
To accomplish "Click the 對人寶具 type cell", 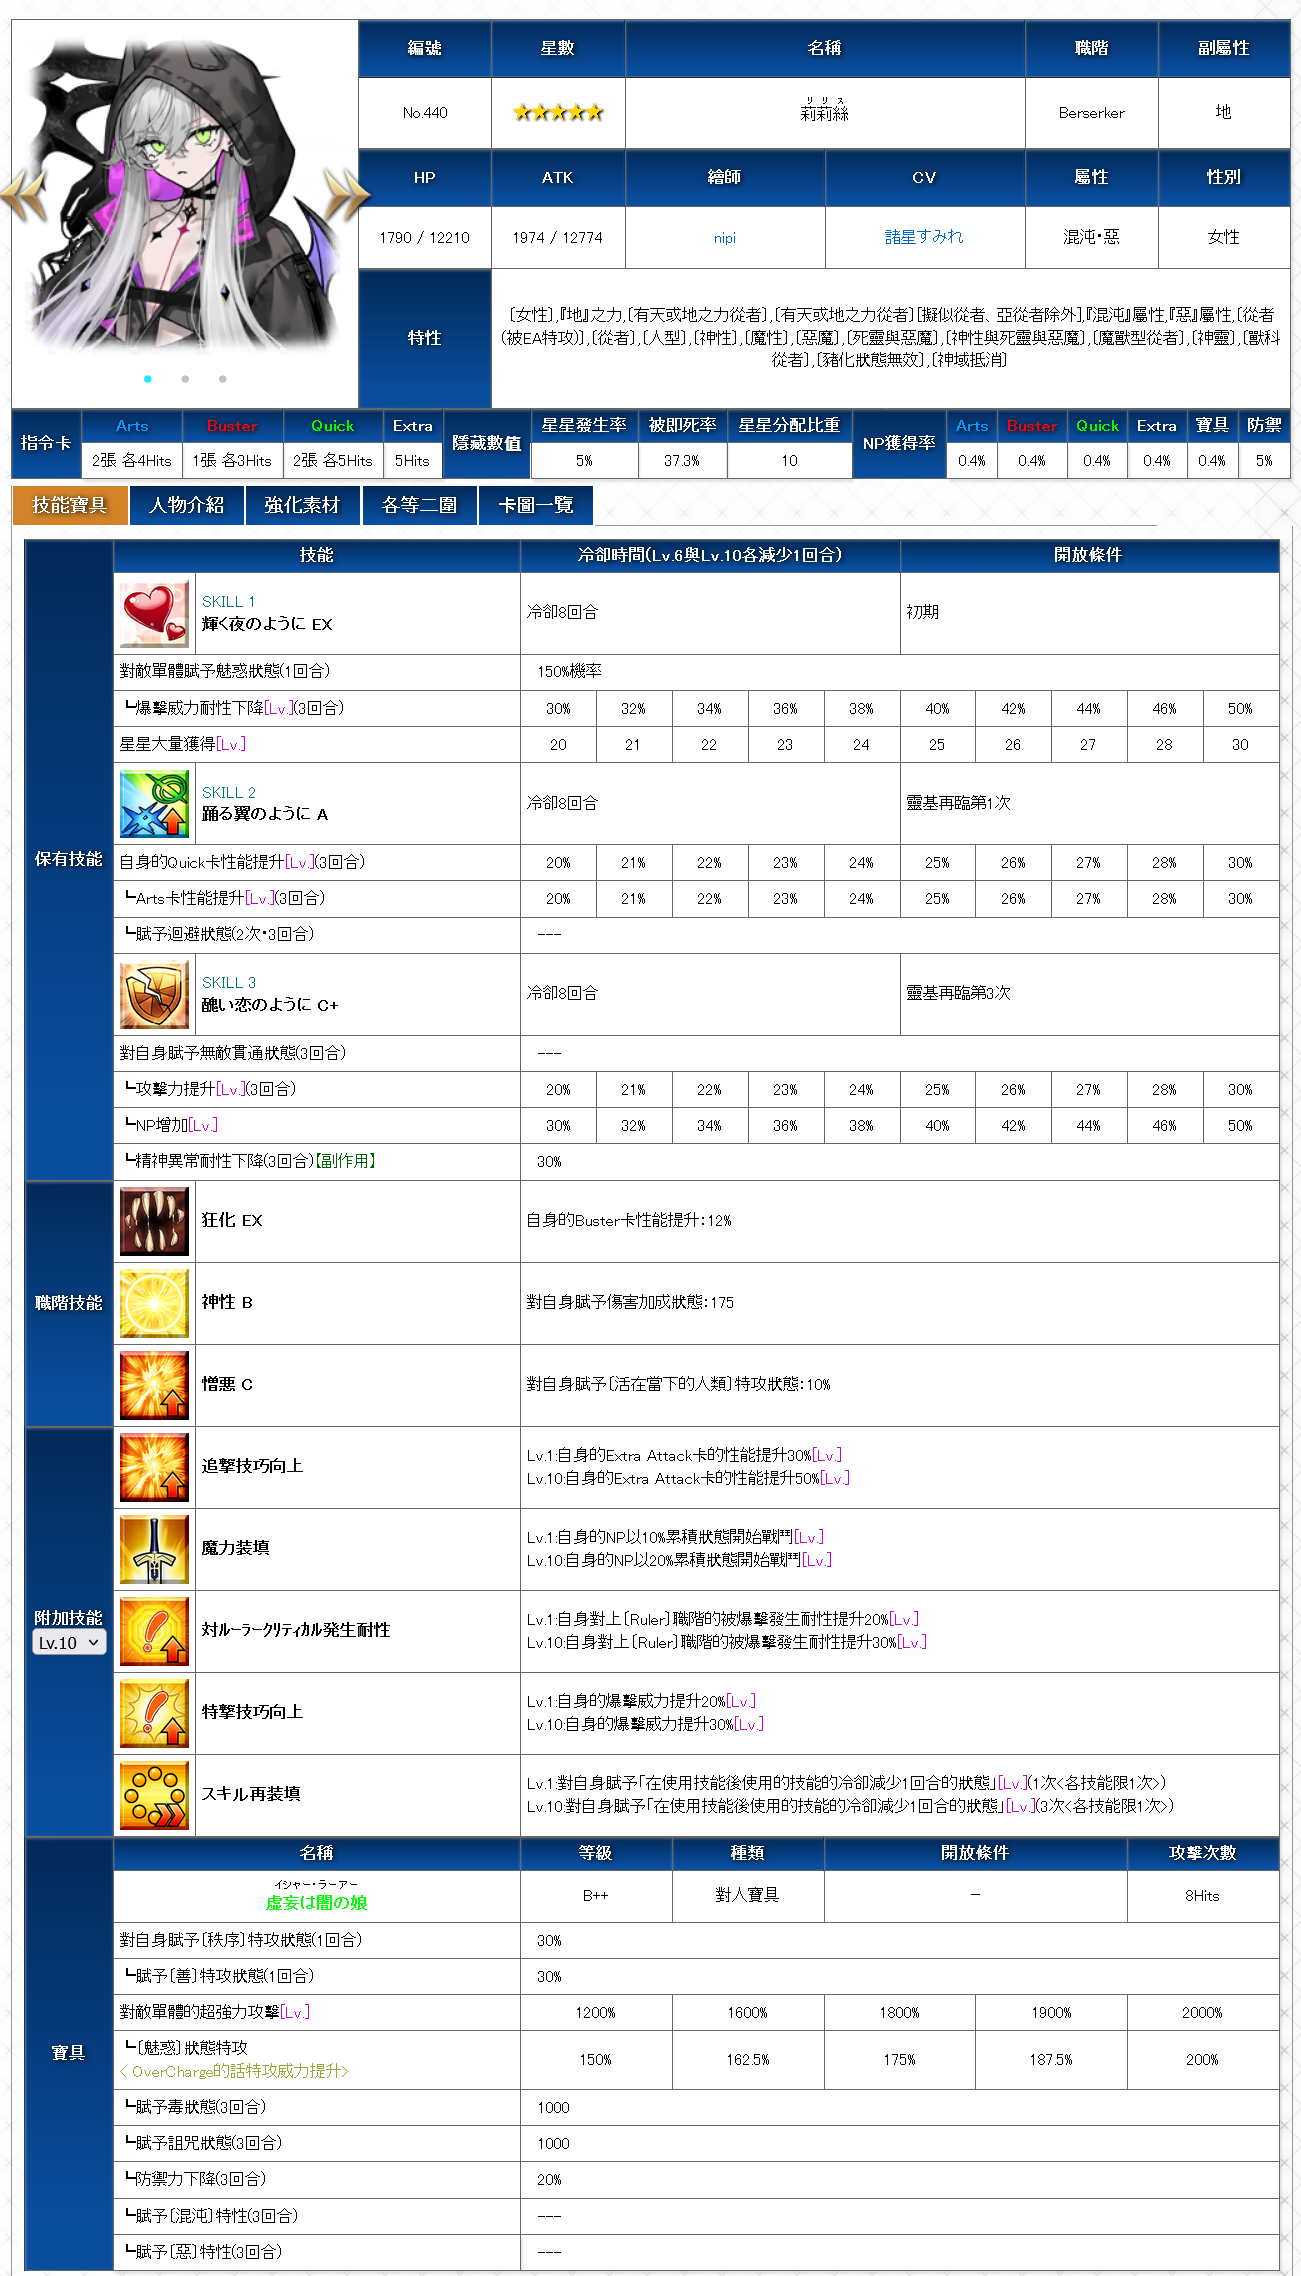I will click(x=747, y=1896).
